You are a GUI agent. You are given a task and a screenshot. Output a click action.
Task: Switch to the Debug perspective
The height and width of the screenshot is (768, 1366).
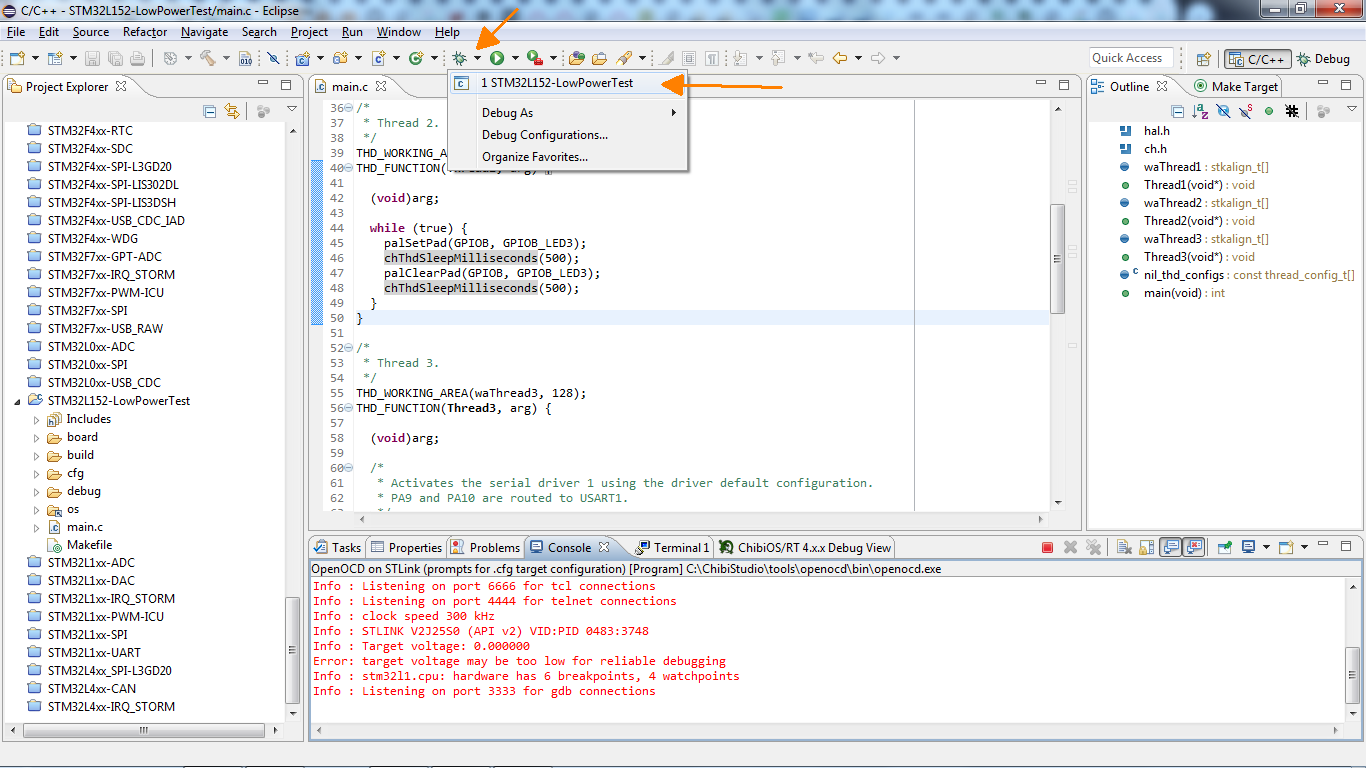[x=1323, y=59]
